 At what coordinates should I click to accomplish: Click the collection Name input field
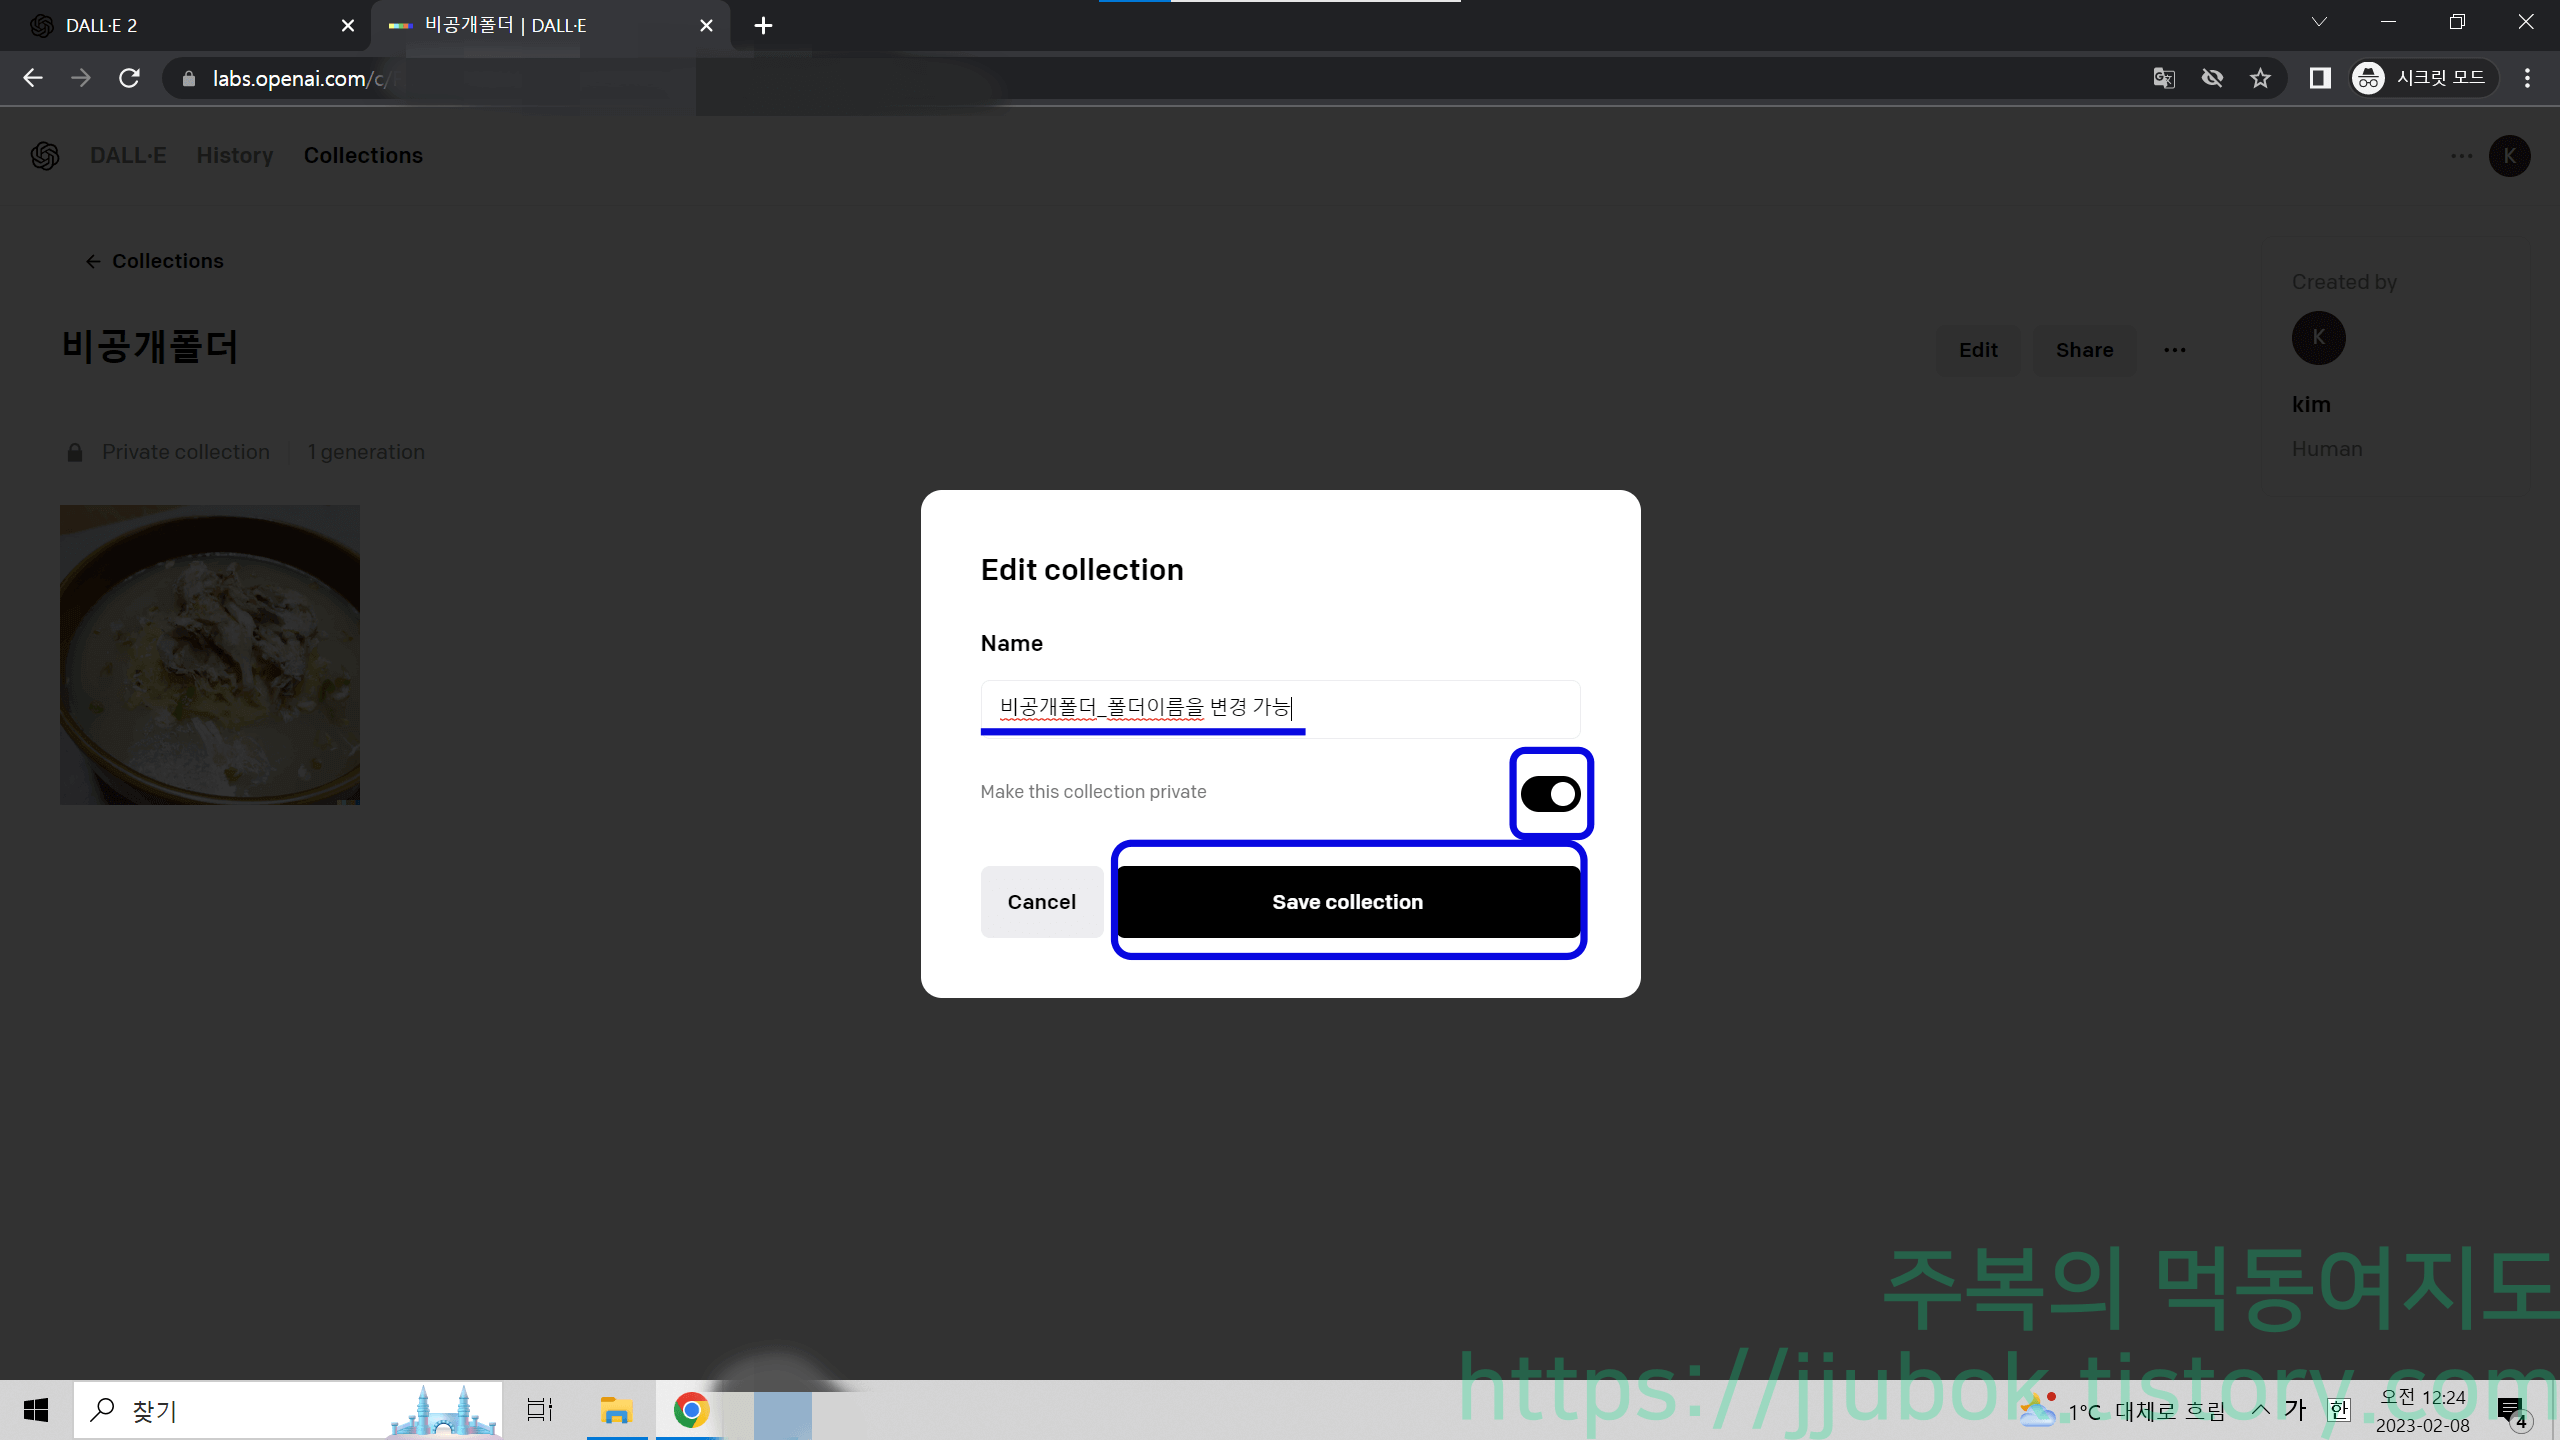1280,708
